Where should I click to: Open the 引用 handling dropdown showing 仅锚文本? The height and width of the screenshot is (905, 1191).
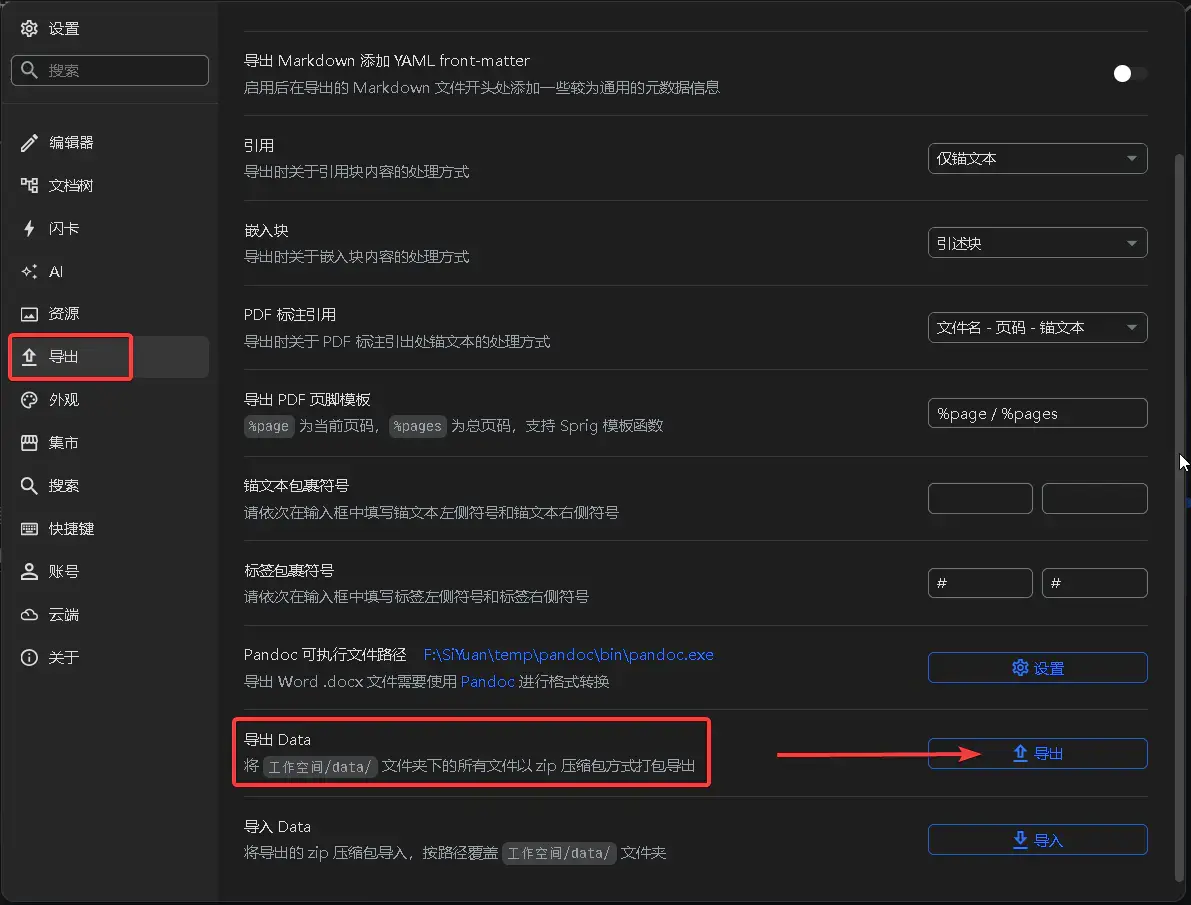1037,158
